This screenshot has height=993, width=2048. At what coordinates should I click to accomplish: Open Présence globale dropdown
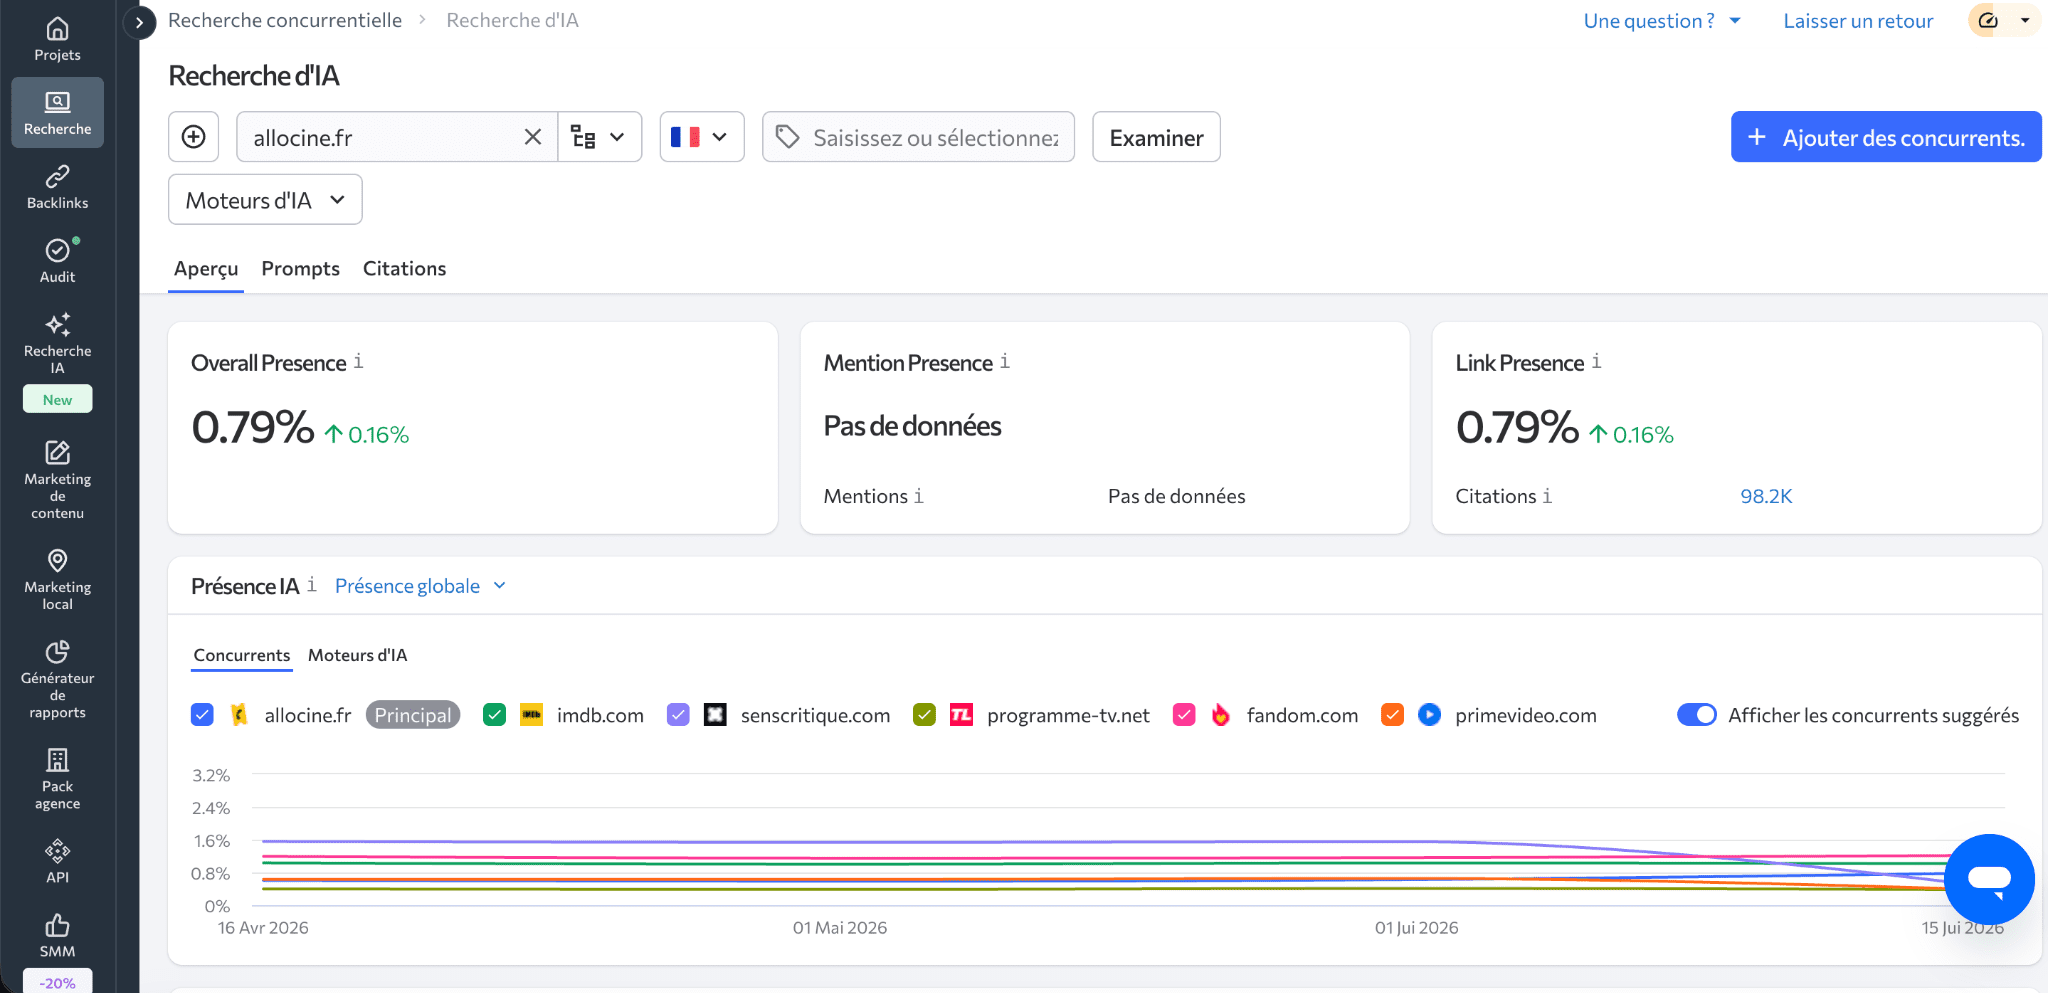(x=420, y=586)
